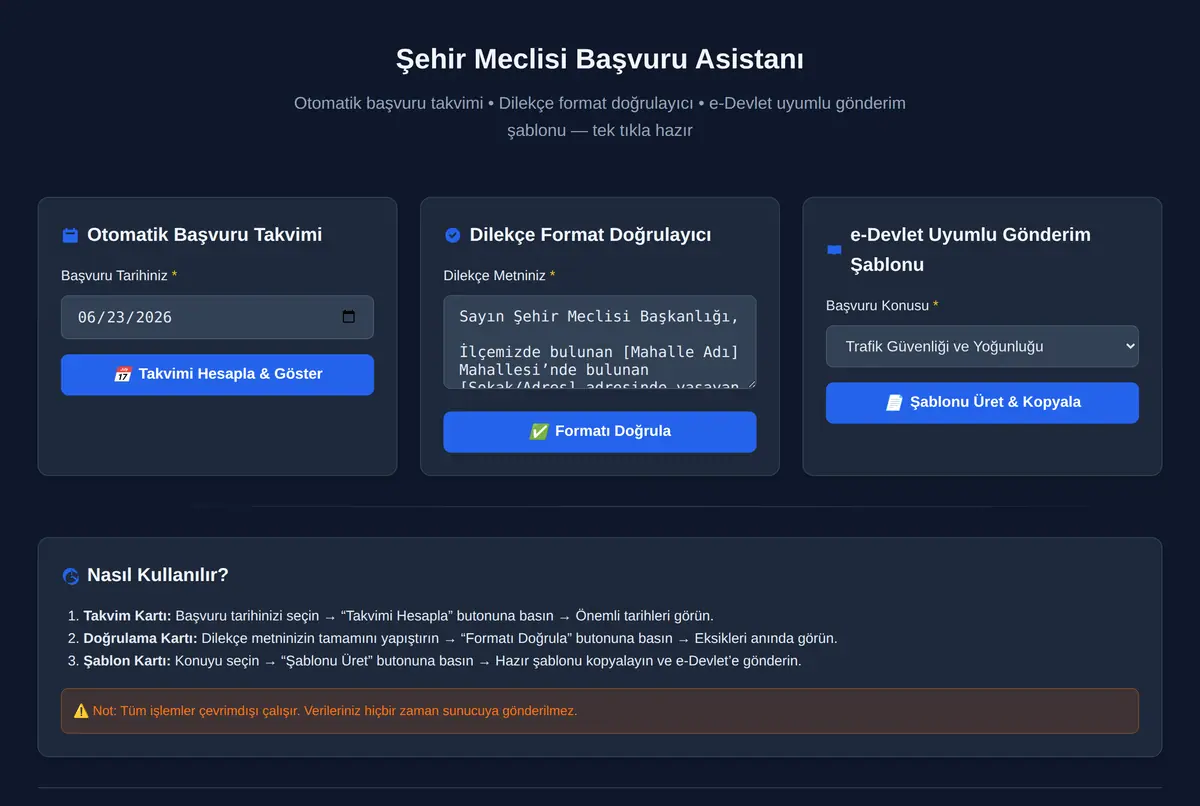Viewport: 1200px width, 806px height.
Task: Click the Doğrulama Kartı instruction line
Action: pos(460,638)
